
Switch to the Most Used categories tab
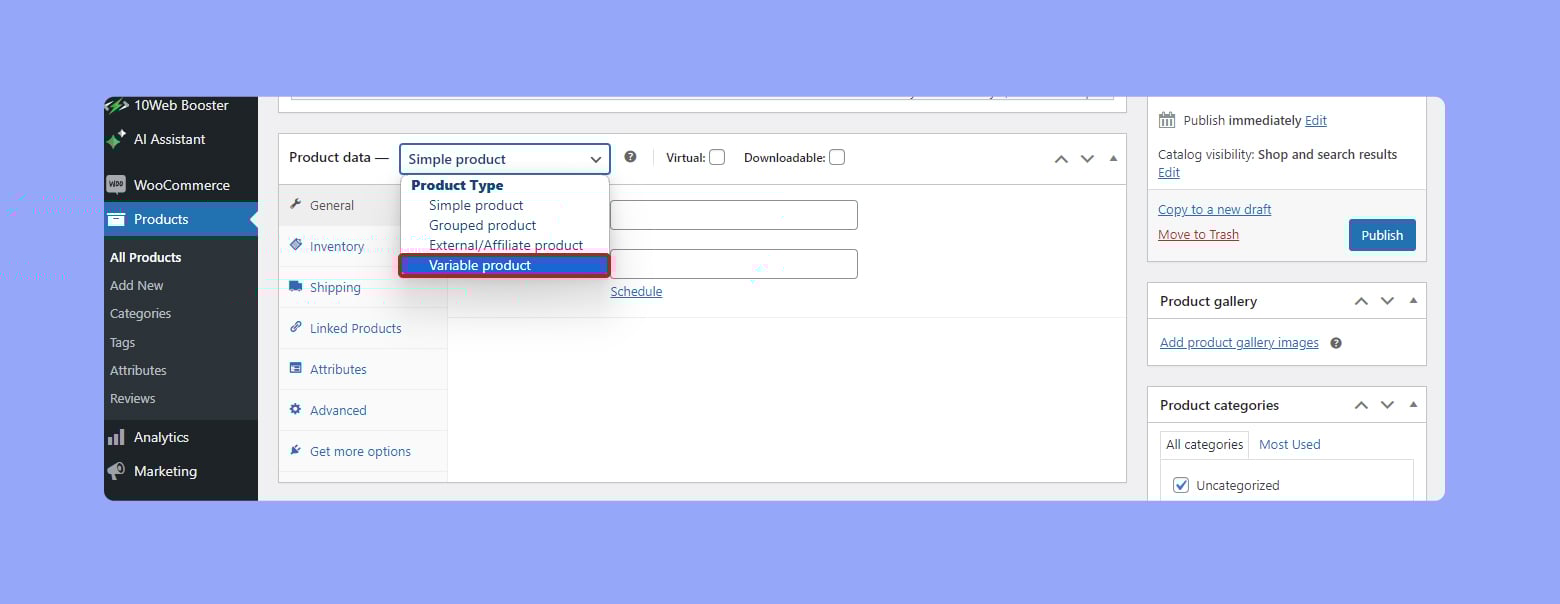pyautogui.click(x=1289, y=444)
